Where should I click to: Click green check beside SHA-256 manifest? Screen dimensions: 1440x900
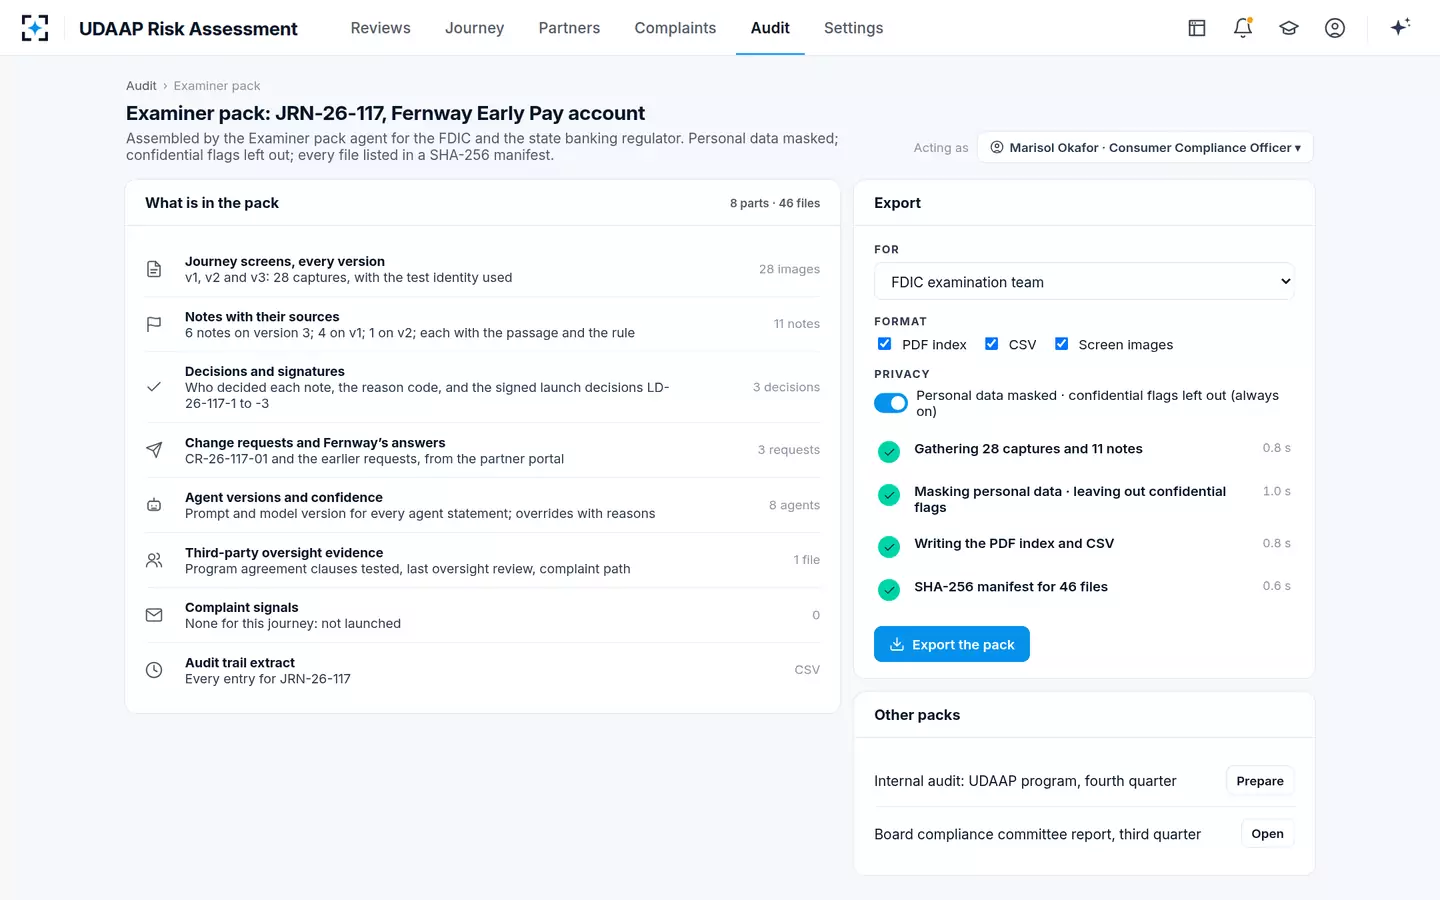(889, 590)
